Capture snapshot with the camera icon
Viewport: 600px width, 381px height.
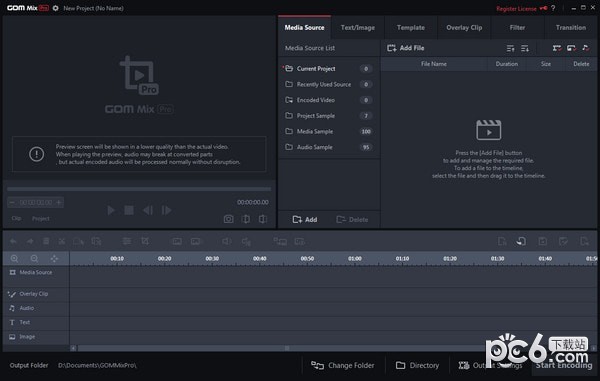pos(228,219)
